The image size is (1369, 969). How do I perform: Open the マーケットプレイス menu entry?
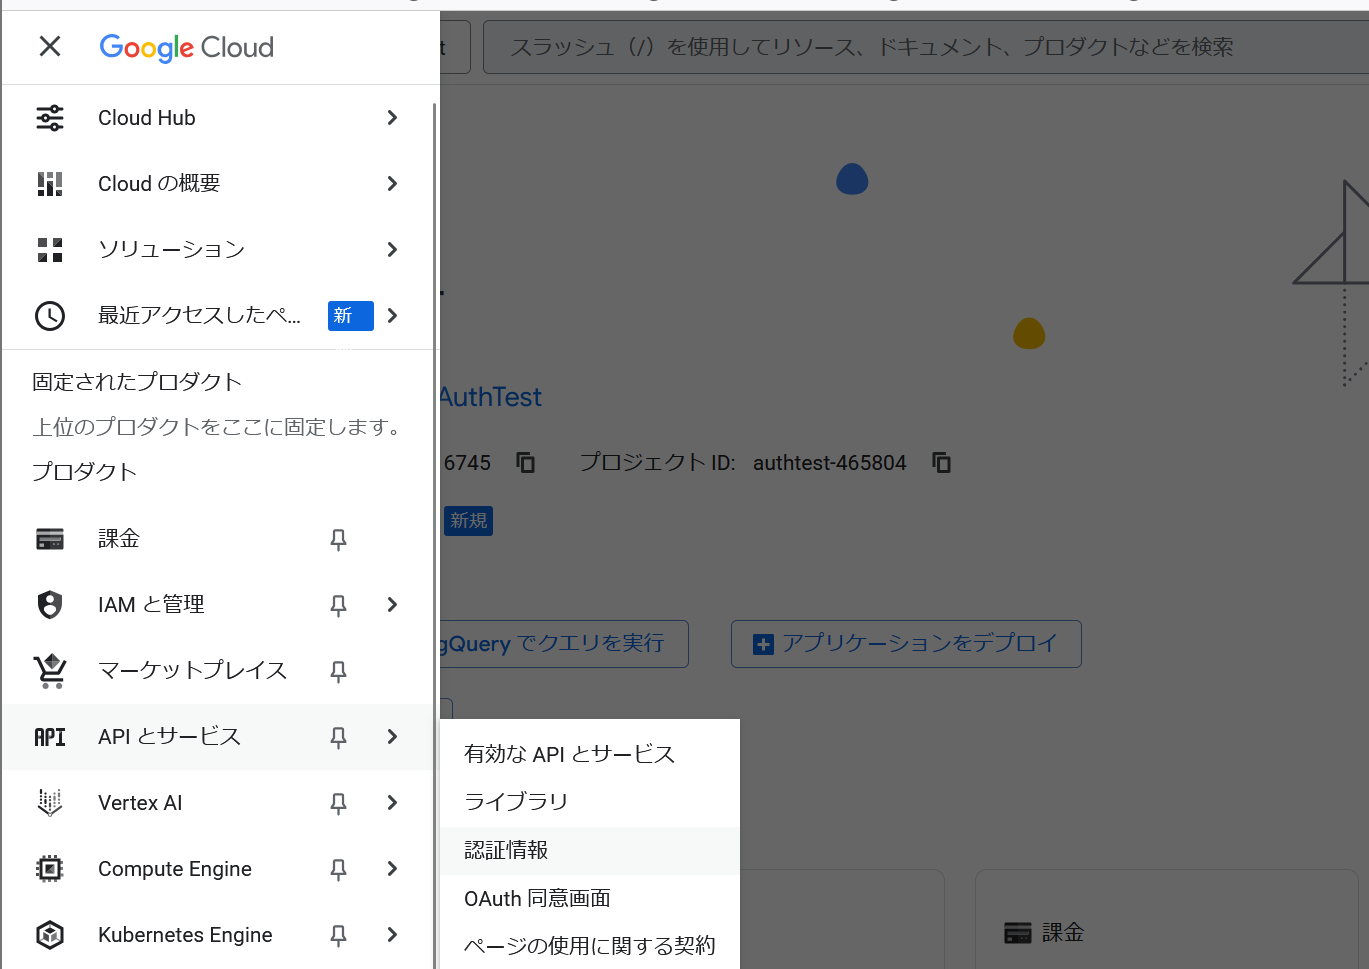(x=218, y=671)
